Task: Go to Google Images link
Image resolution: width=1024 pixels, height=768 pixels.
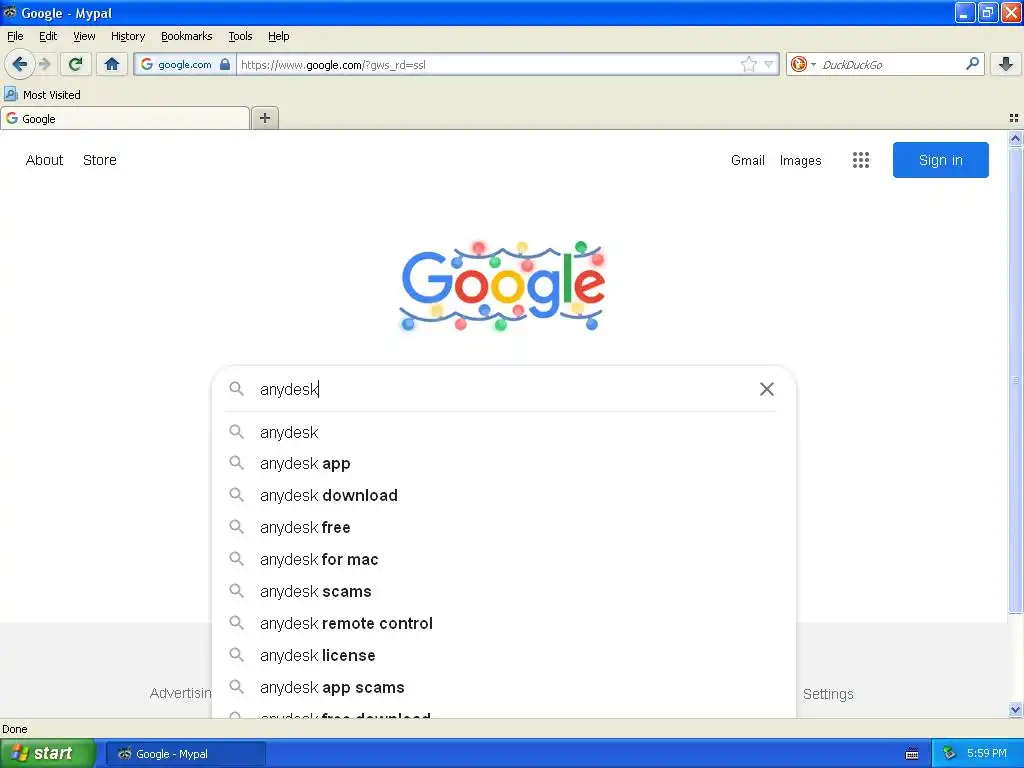Action: [801, 160]
